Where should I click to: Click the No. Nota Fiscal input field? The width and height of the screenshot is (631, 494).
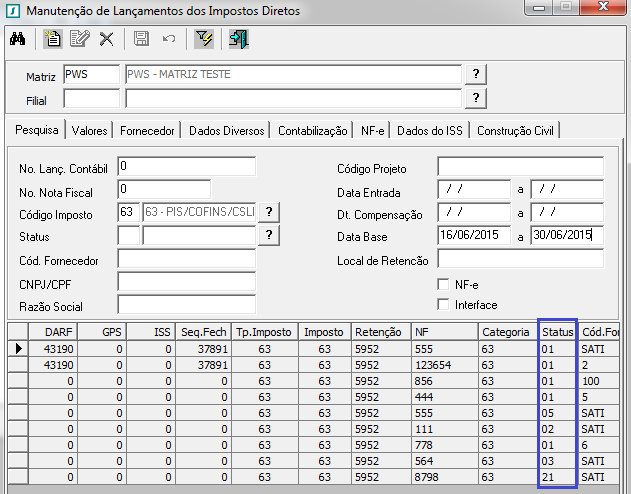pyautogui.click(x=164, y=188)
